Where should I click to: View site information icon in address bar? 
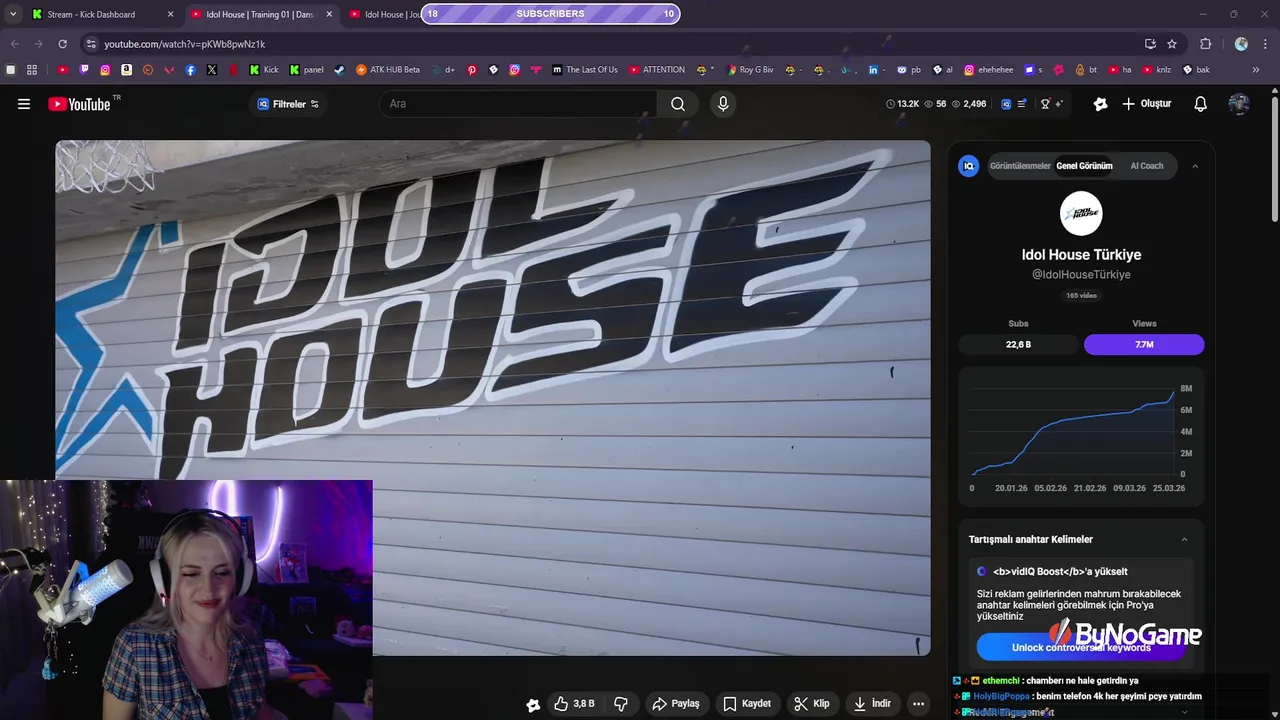(91, 44)
